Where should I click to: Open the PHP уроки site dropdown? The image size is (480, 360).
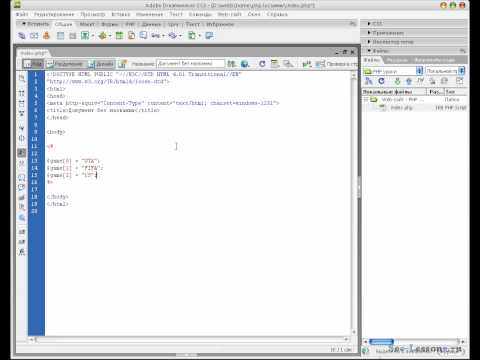(x=419, y=71)
